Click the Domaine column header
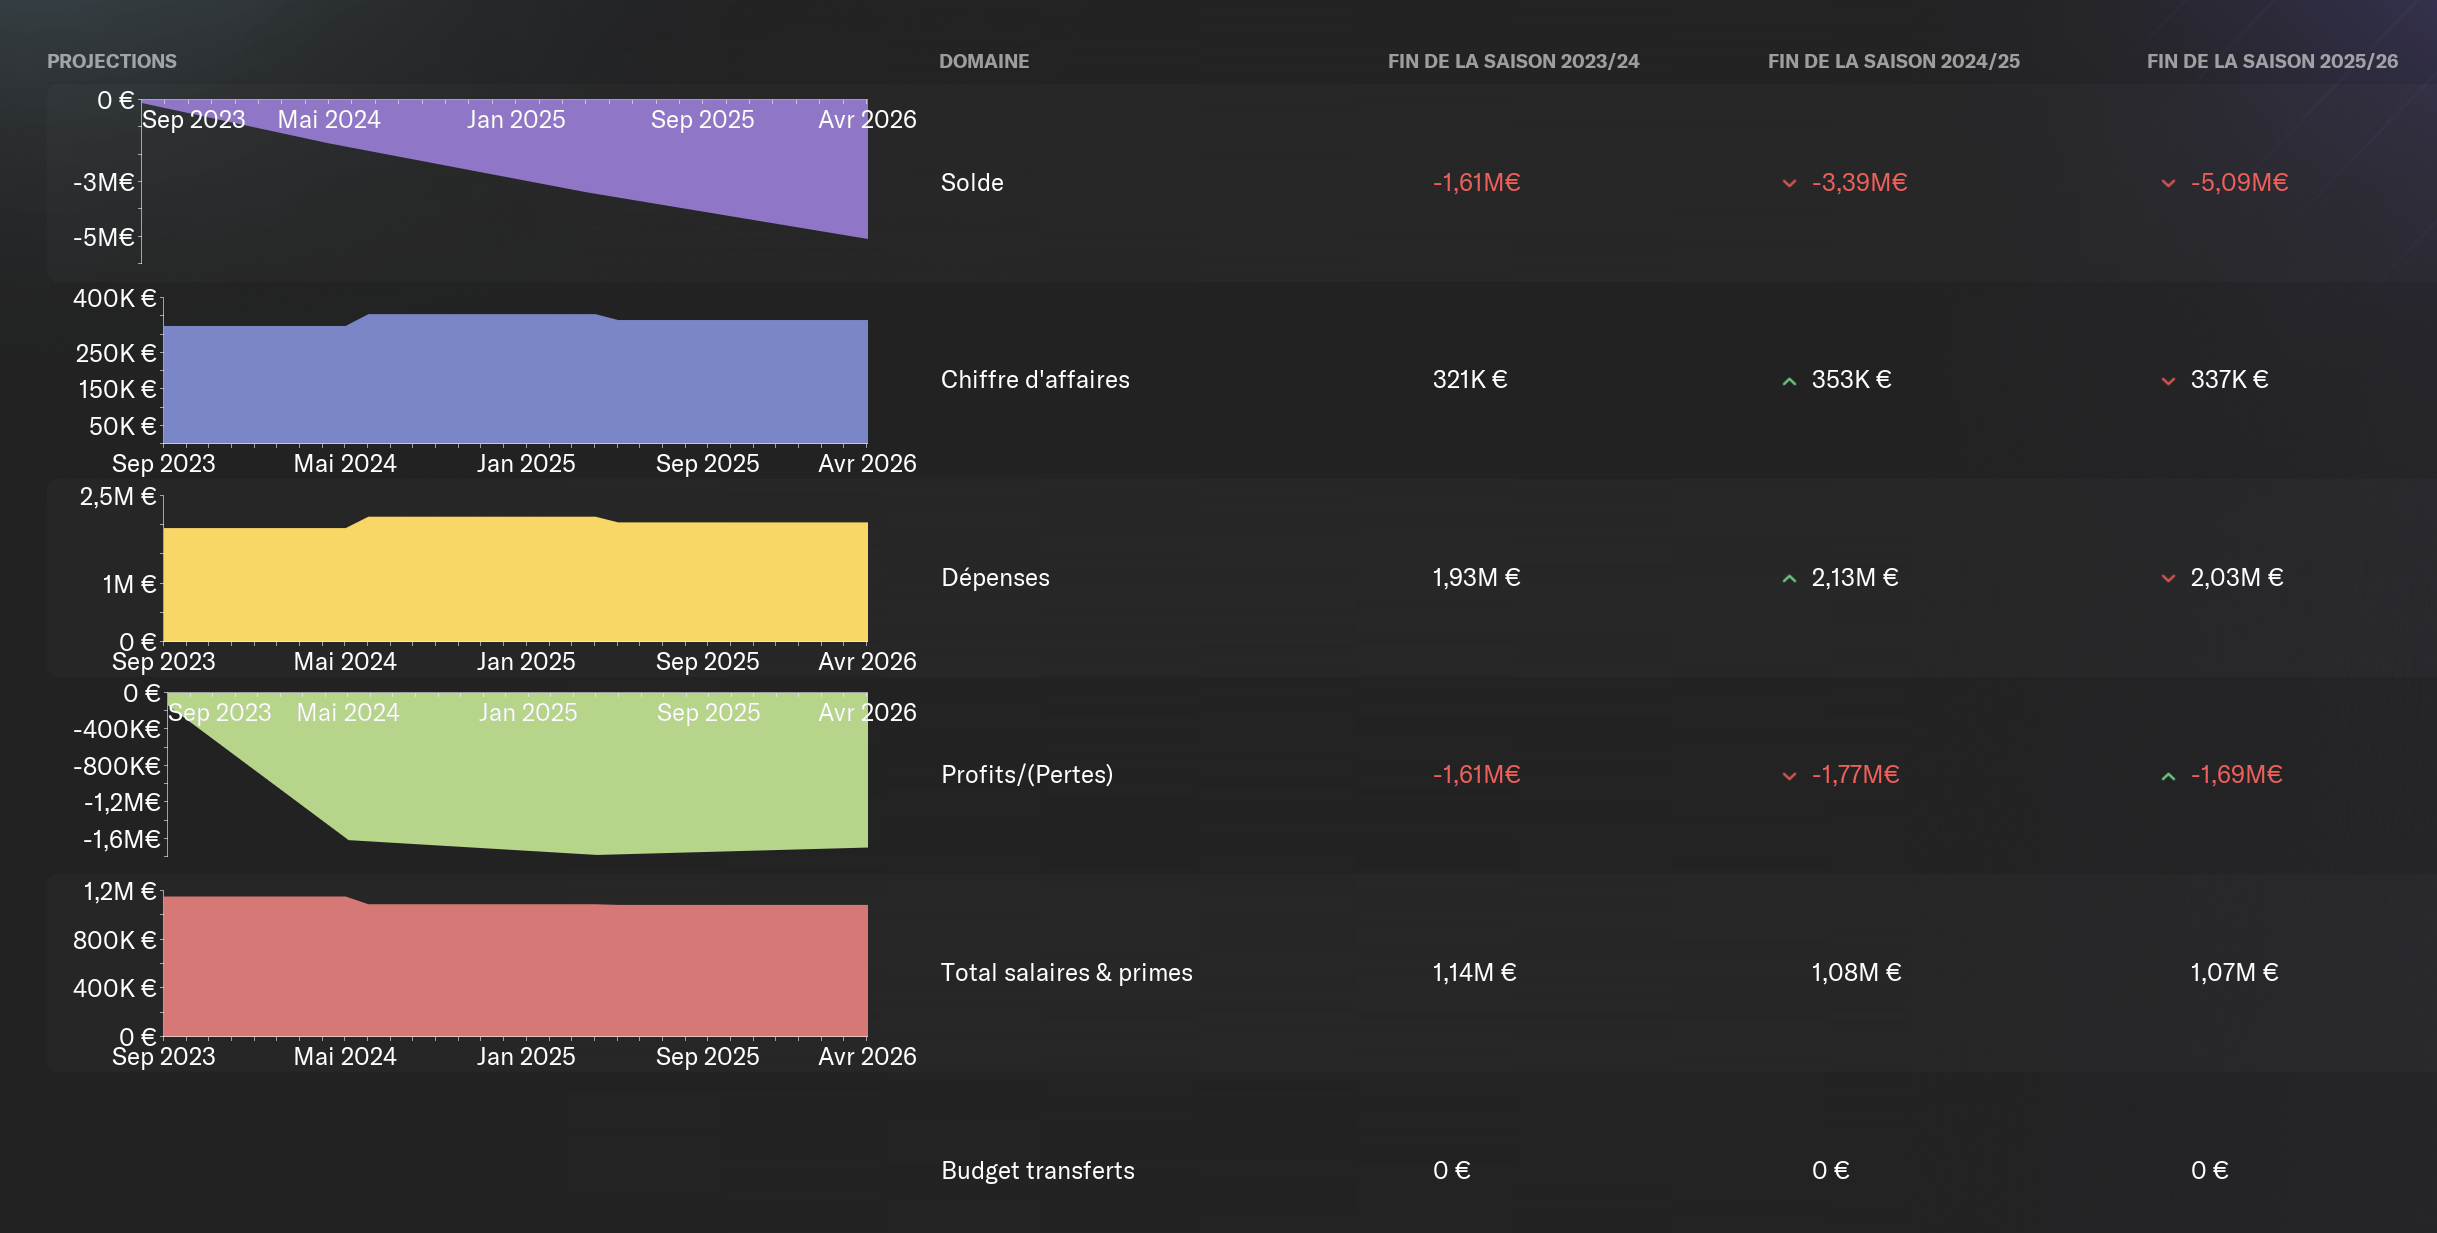The image size is (2437, 1233). coord(984,61)
